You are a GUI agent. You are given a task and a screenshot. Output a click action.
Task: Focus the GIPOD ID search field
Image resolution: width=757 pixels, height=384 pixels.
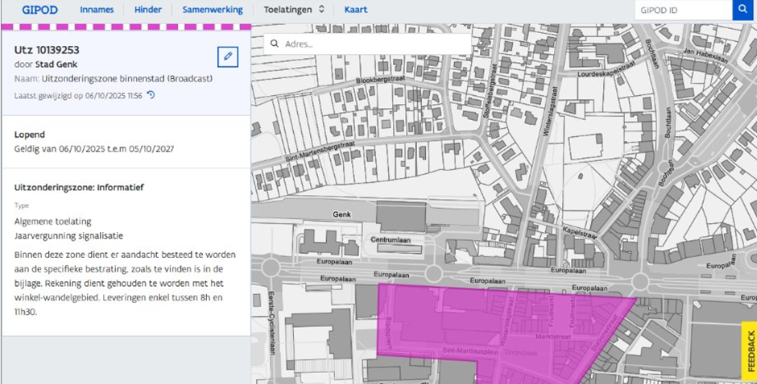click(683, 10)
